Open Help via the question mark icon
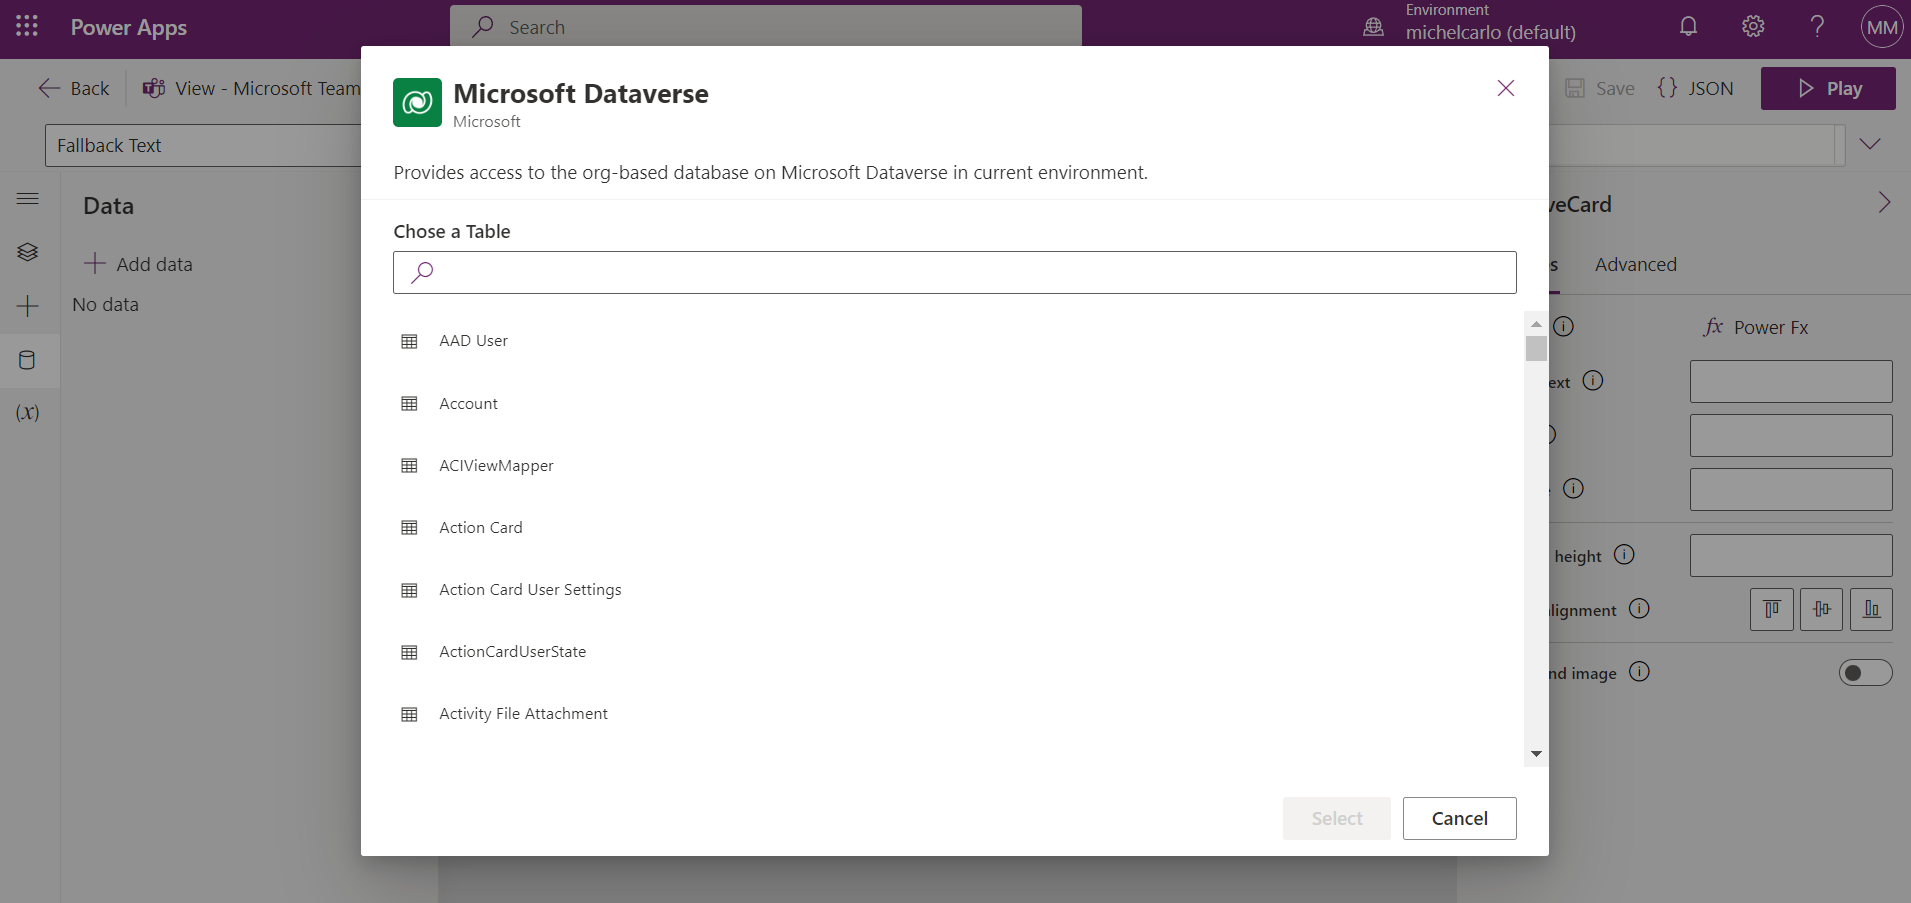Image resolution: width=1911 pixels, height=903 pixels. click(1818, 27)
